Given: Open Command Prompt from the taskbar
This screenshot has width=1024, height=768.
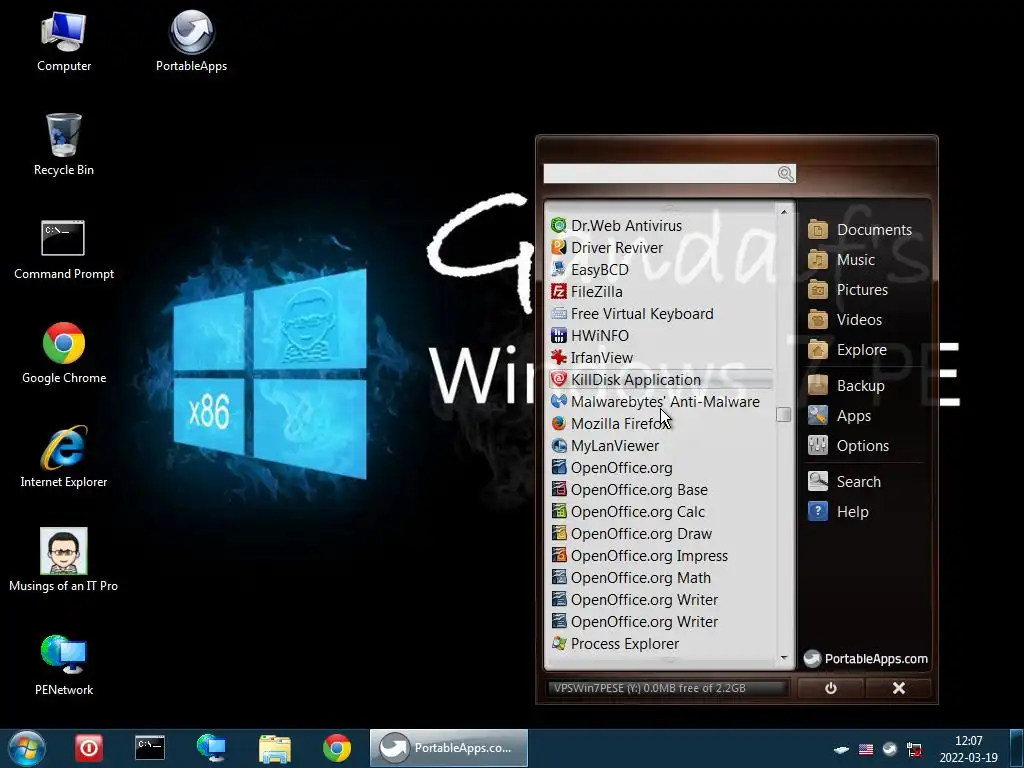Looking at the screenshot, I should (x=150, y=748).
